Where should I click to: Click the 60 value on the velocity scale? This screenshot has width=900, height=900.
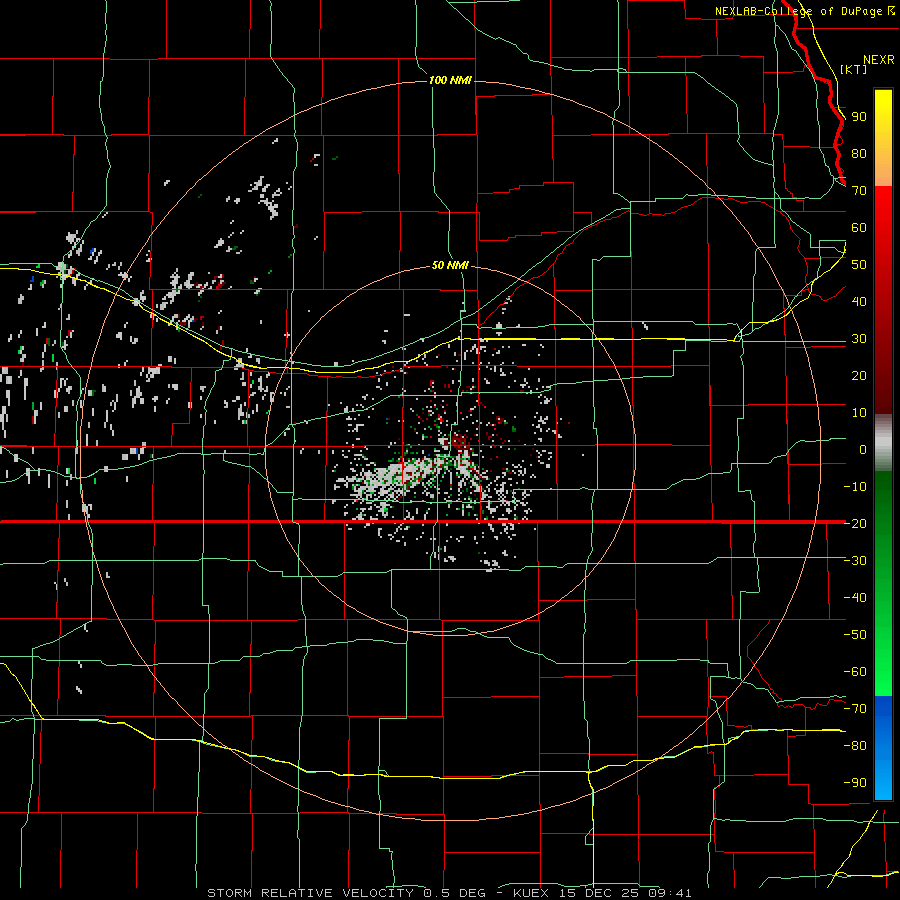click(x=859, y=228)
